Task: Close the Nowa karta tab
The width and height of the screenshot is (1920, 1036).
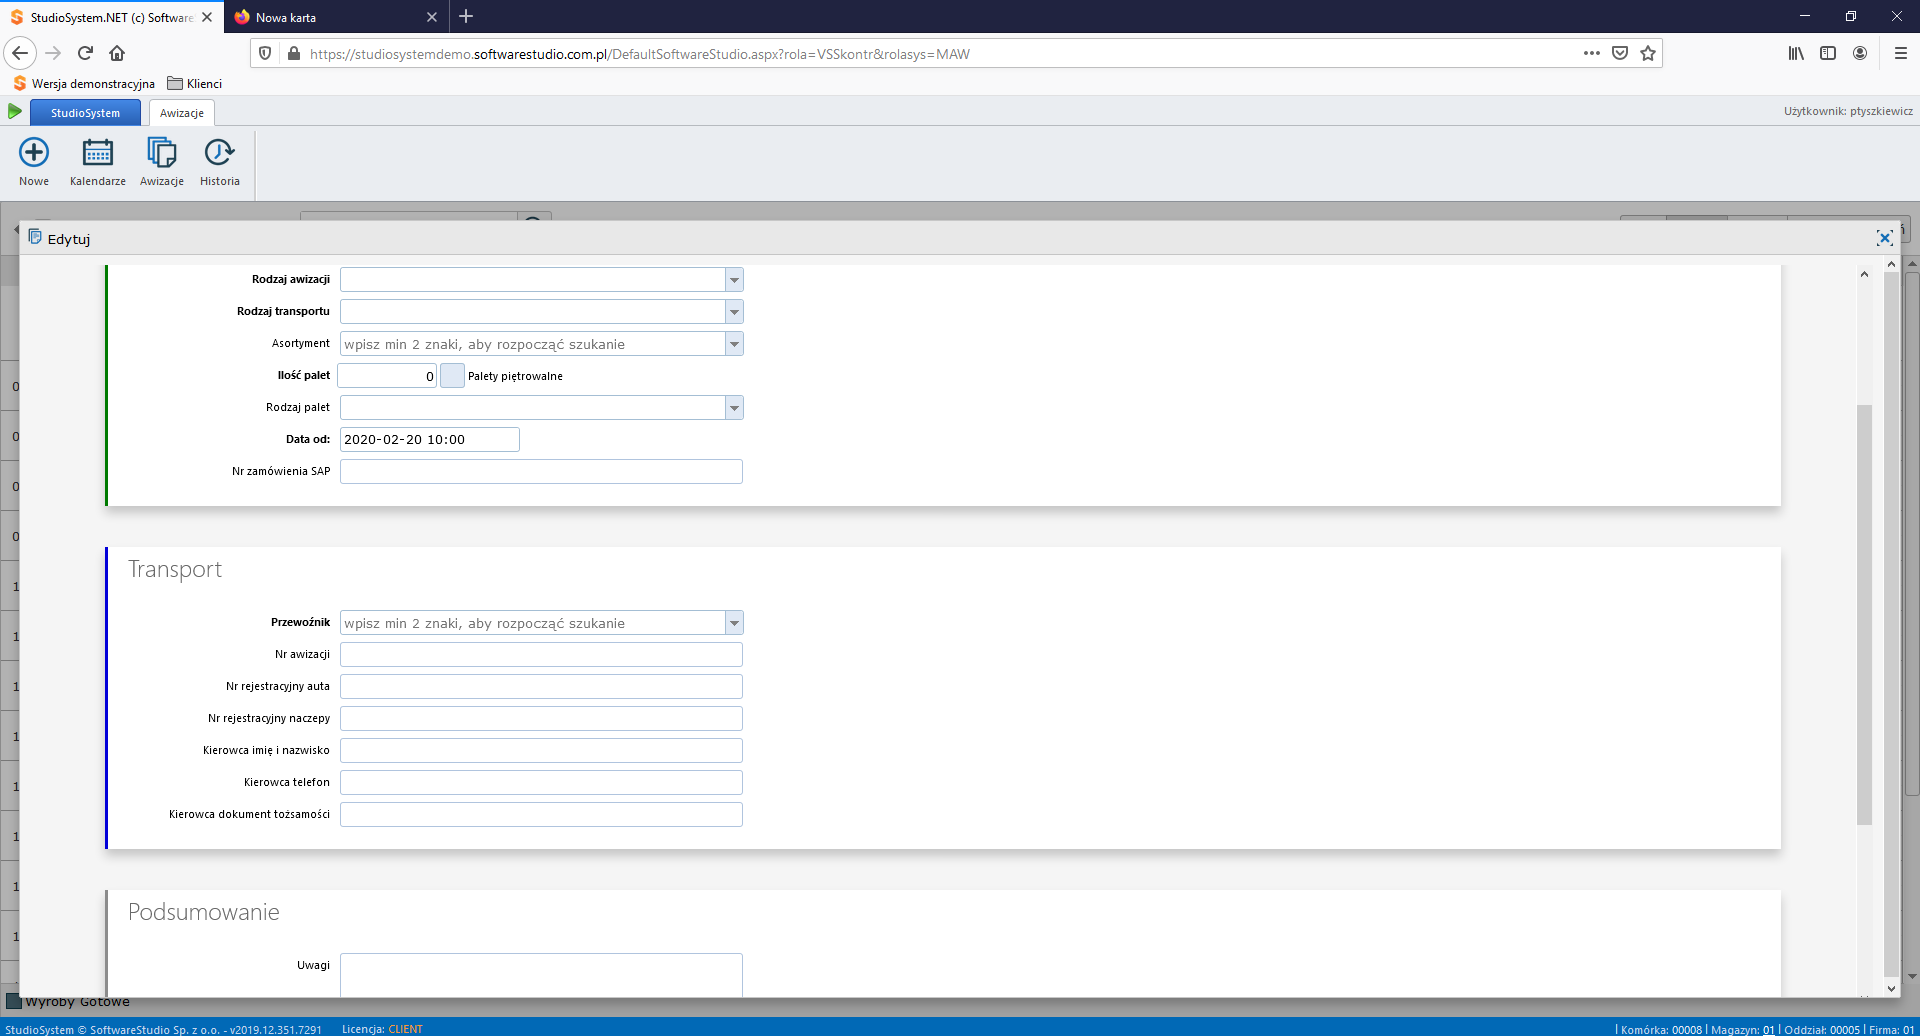Action: click(x=432, y=17)
